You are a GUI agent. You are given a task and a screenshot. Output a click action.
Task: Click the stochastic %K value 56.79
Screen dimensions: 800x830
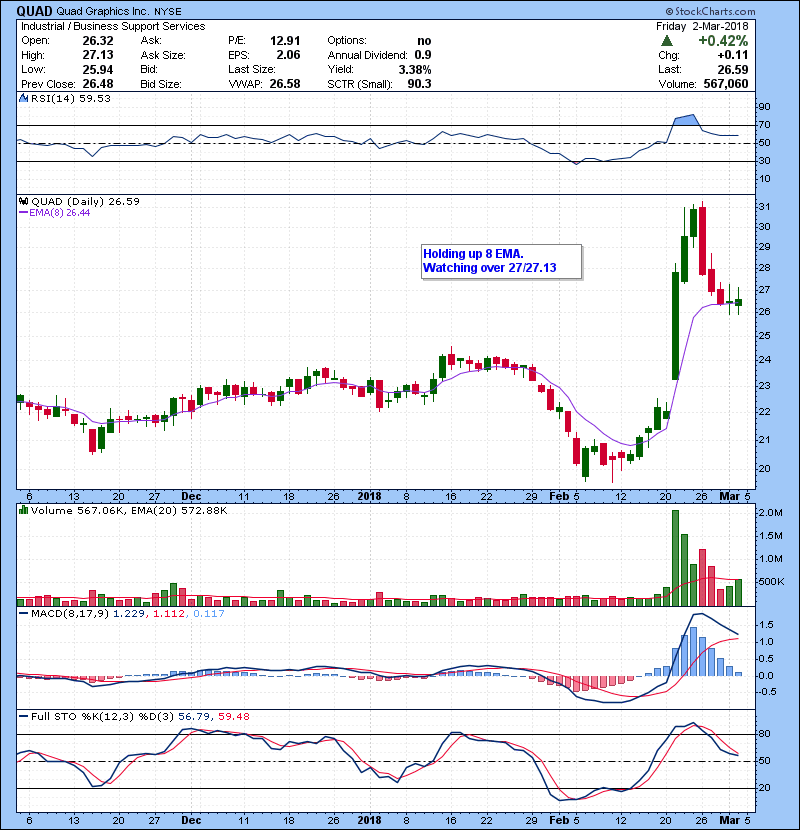click(193, 716)
